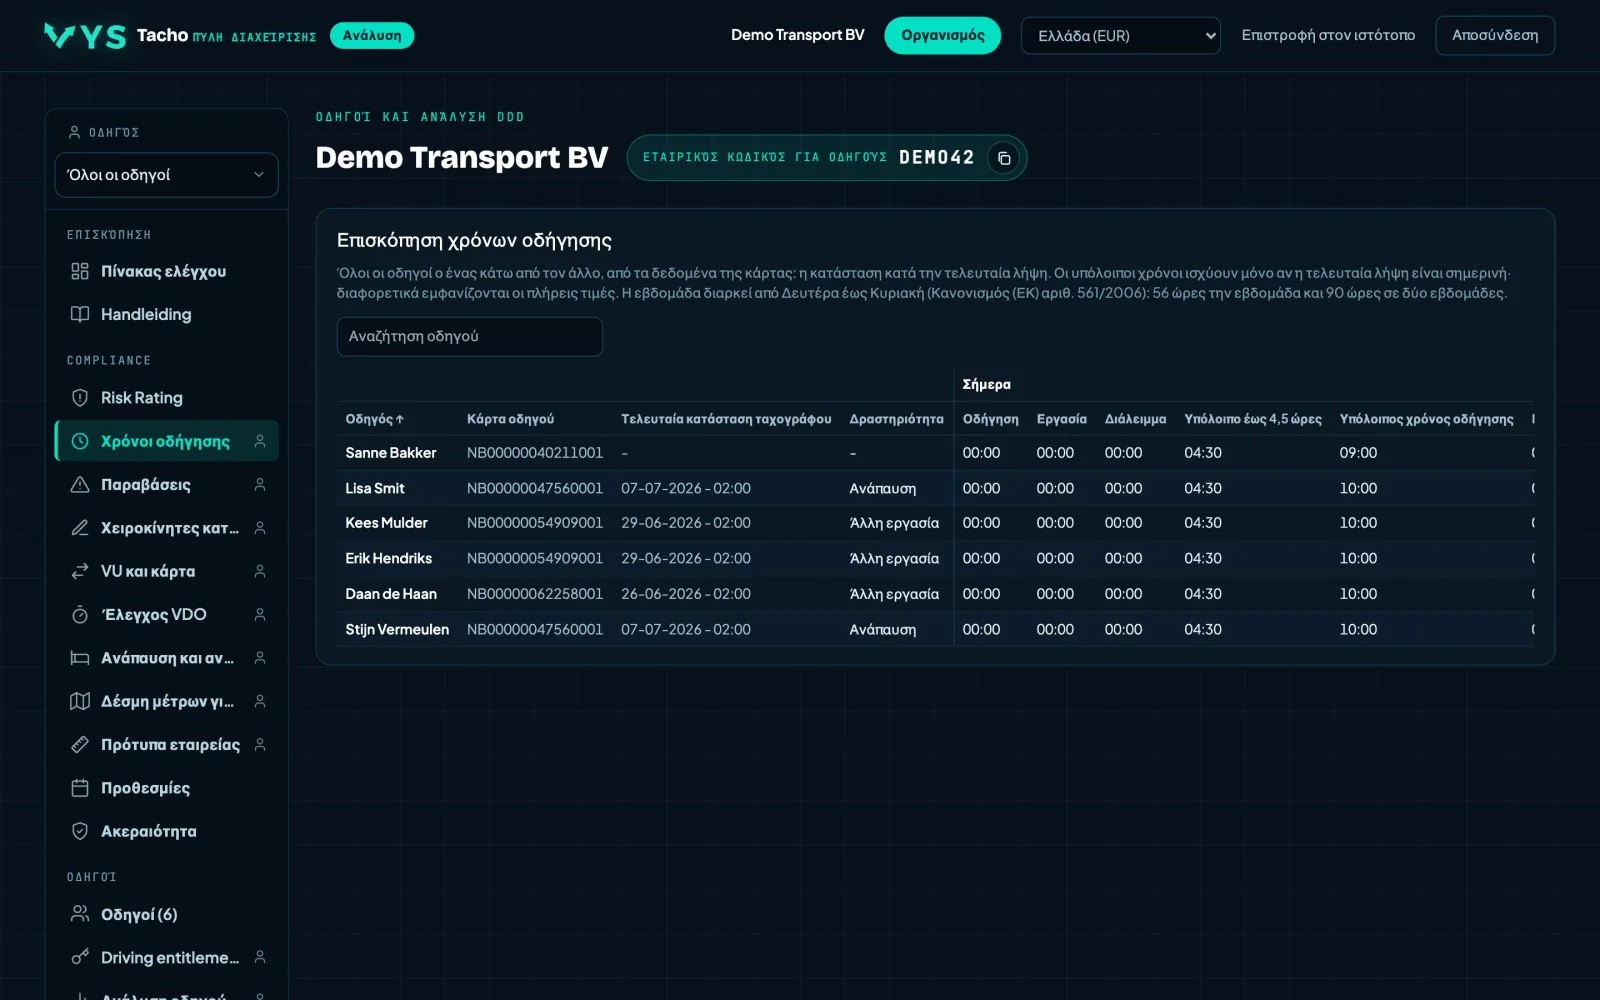Open the Όλοι οι οδηγοί driver dropdown
This screenshot has width=1600, height=1000.
click(x=166, y=175)
